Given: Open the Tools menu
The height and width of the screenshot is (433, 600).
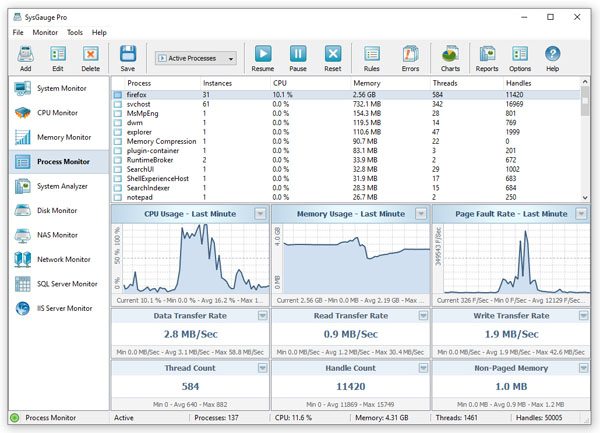Looking at the screenshot, I should tap(75, 33).
